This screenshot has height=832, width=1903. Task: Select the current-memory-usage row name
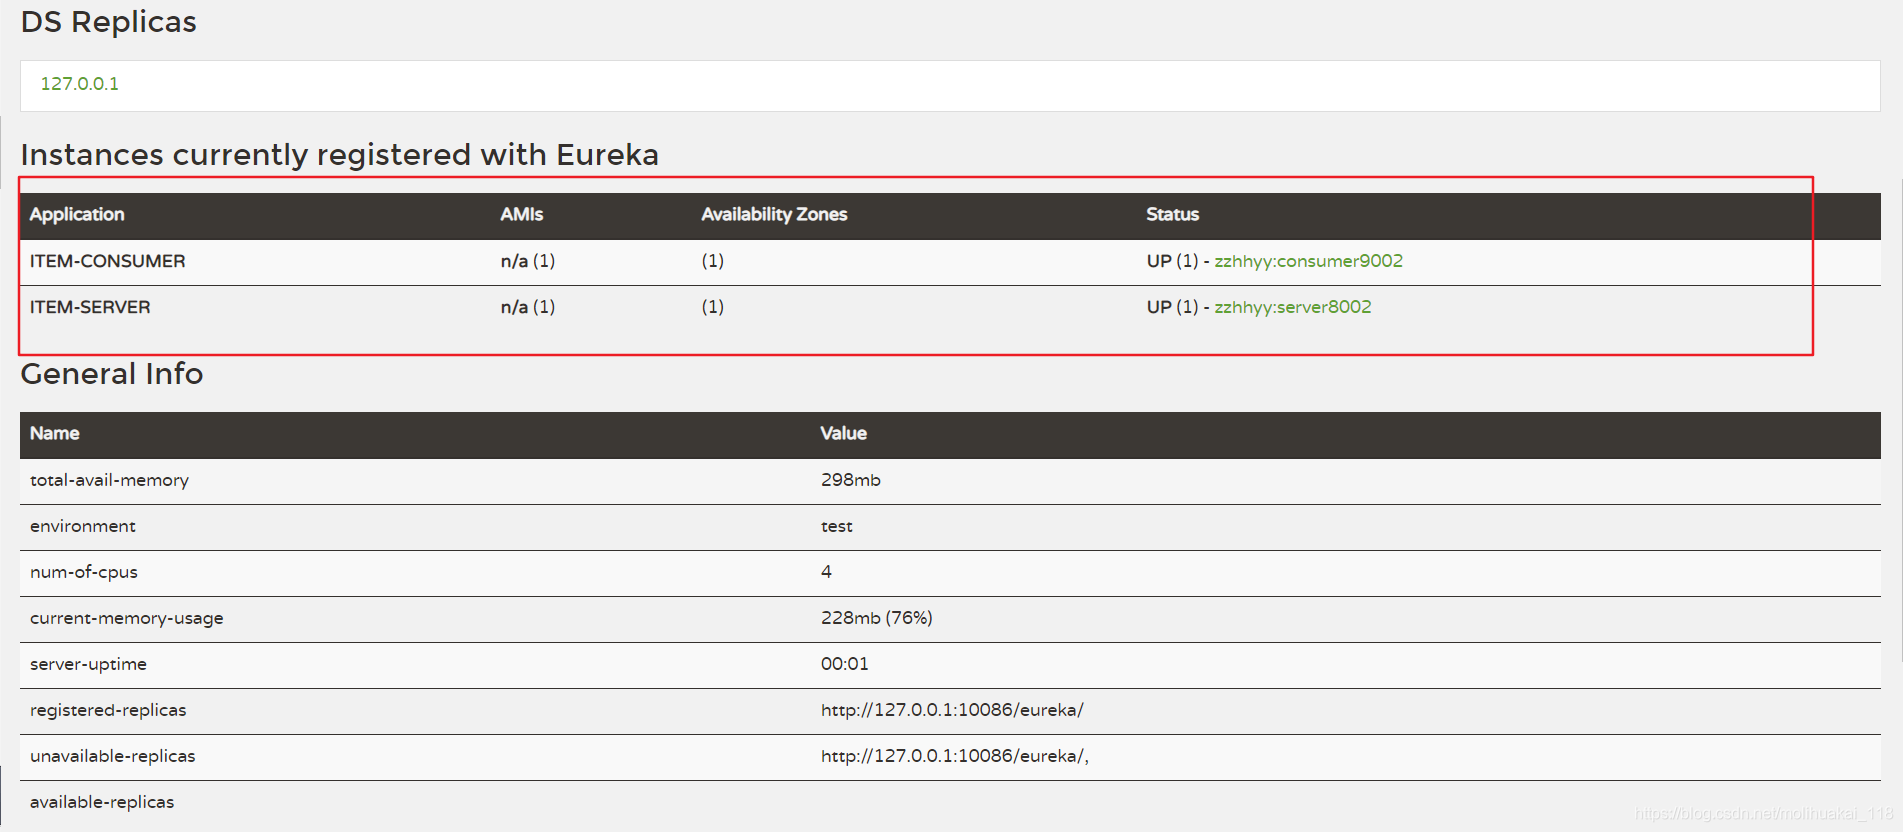(127, 618)
